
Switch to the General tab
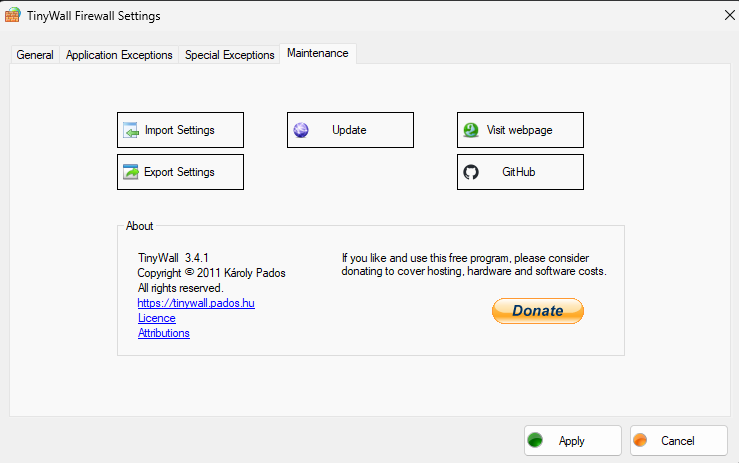[35, 55]
